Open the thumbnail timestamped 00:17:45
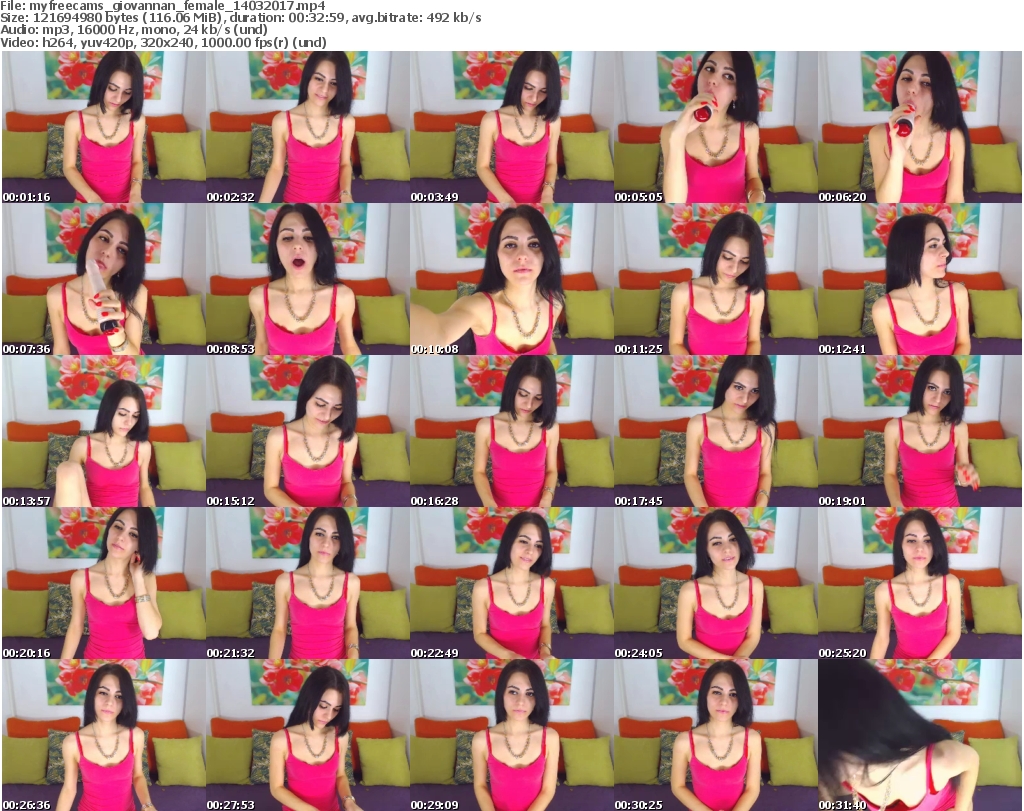This screenshot has width=1024, height=811. 716,432
